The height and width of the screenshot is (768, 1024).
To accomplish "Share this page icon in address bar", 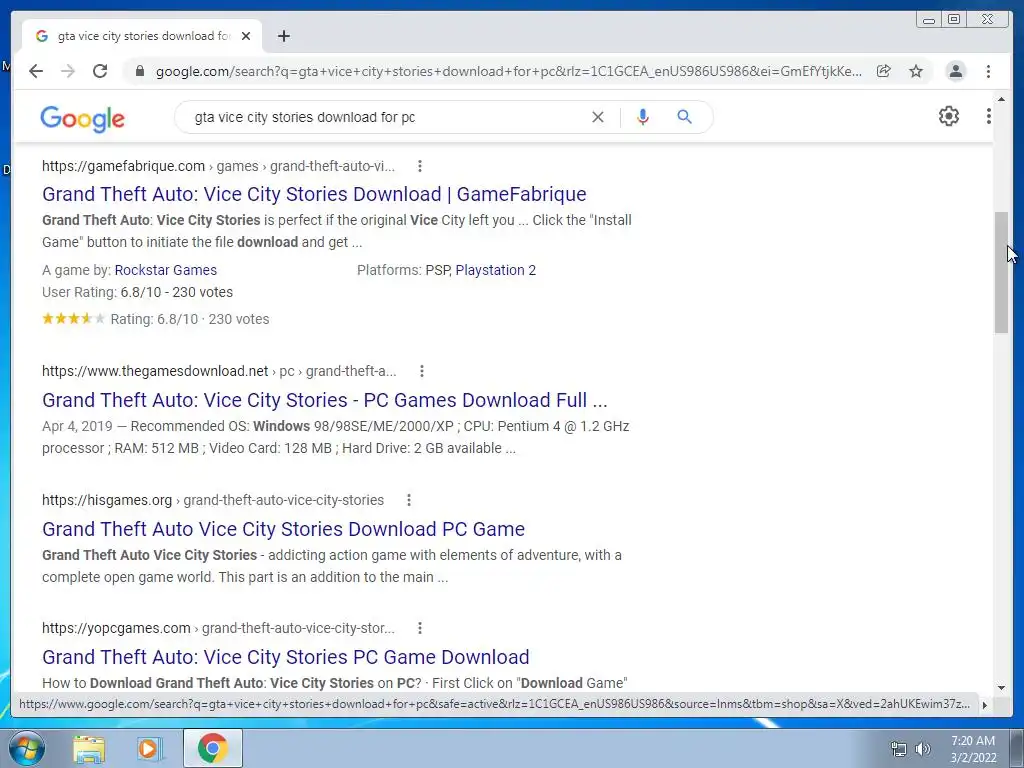I will [x=884, y=71].
